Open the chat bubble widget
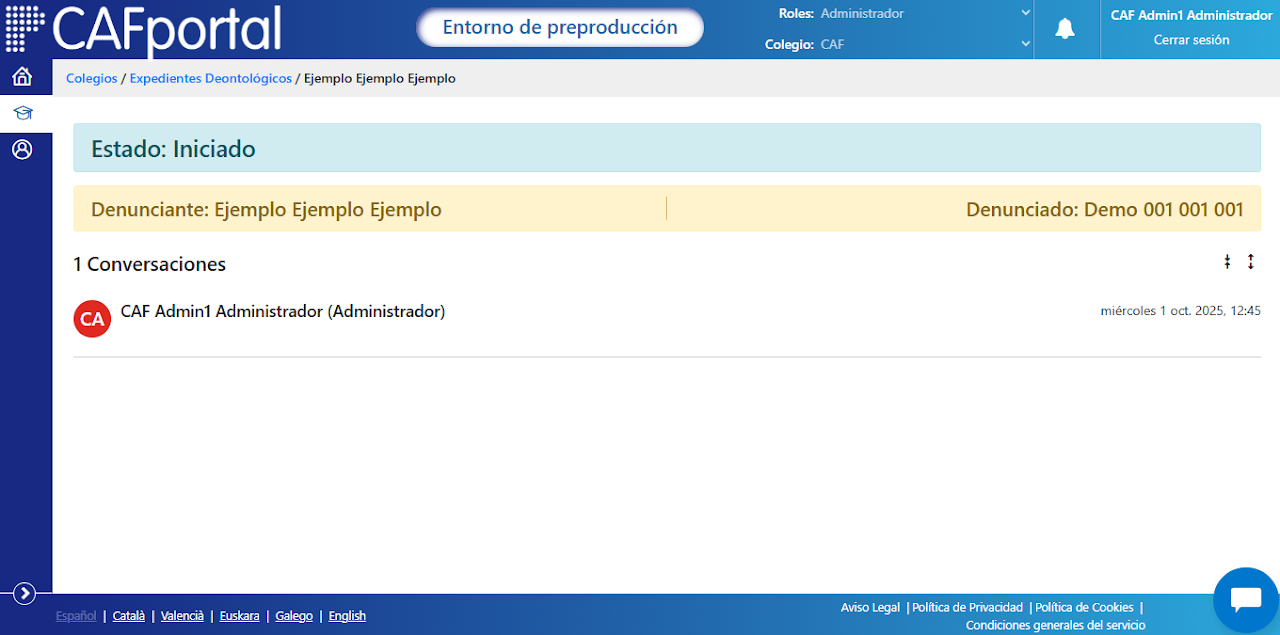 click(x=1245, y=599)
